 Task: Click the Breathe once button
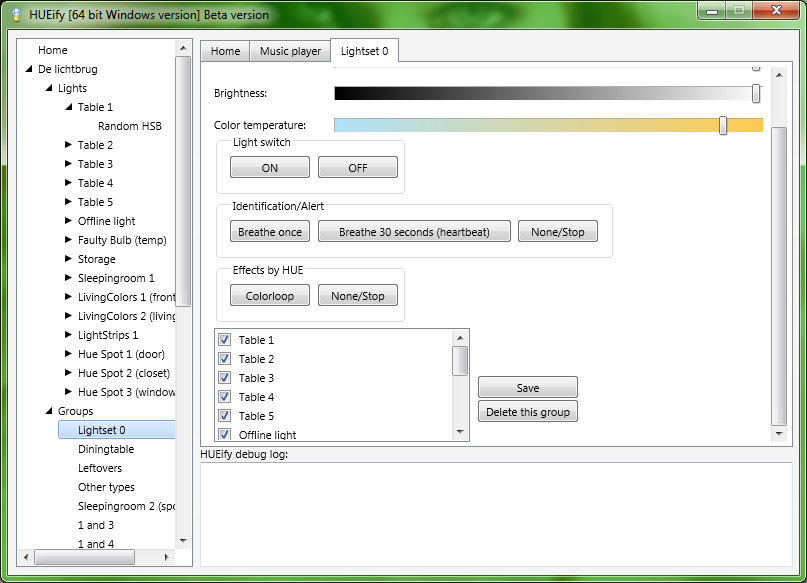point(270,232)
